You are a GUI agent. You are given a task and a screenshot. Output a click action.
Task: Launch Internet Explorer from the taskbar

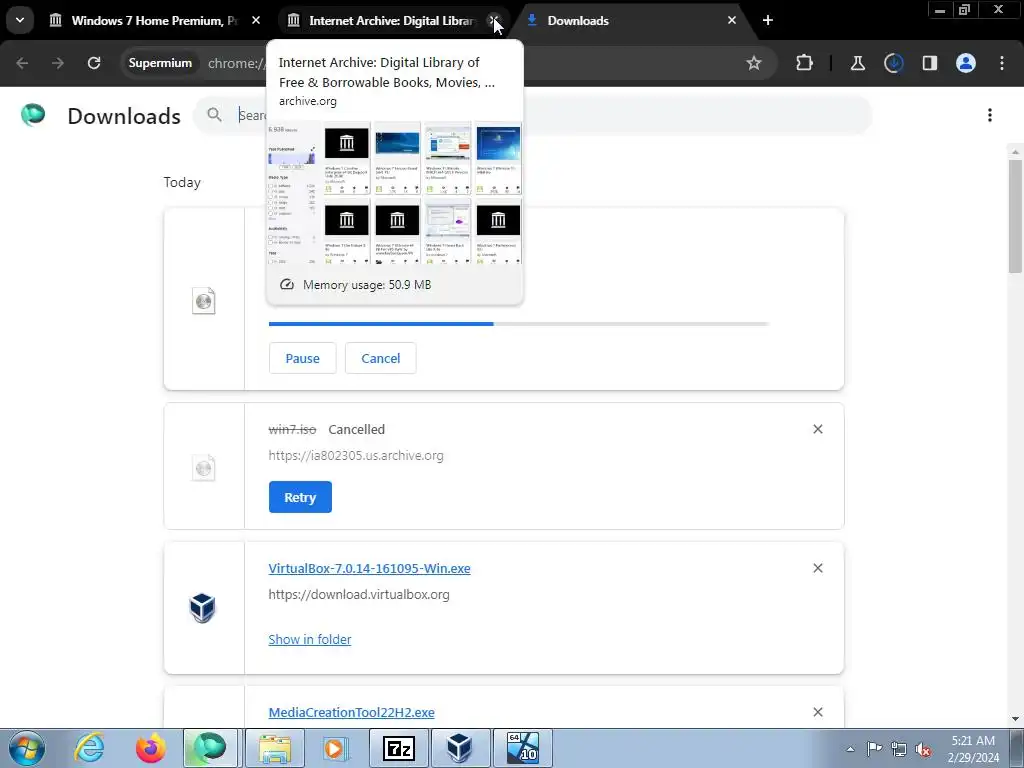pyautogui.click(x=89, y=748)
